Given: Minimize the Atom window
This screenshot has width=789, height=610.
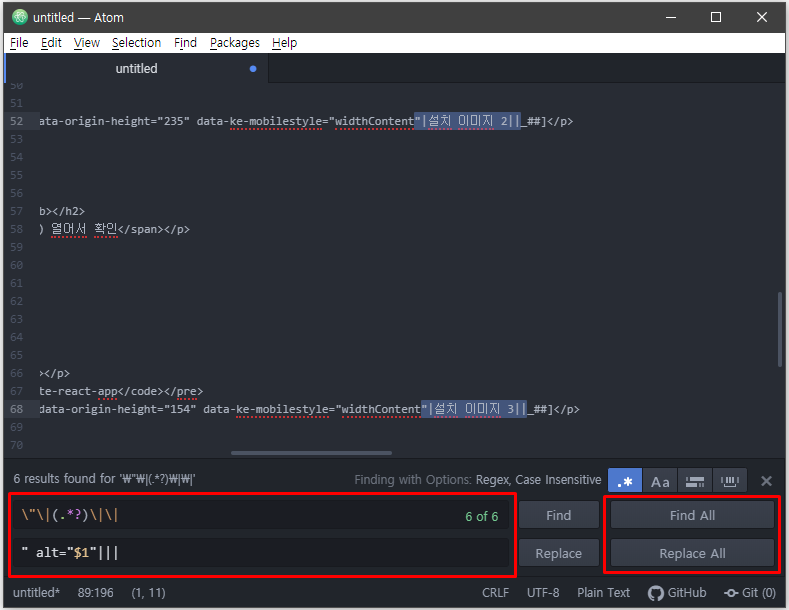Looking at the screenshot, I should [671, 17].
